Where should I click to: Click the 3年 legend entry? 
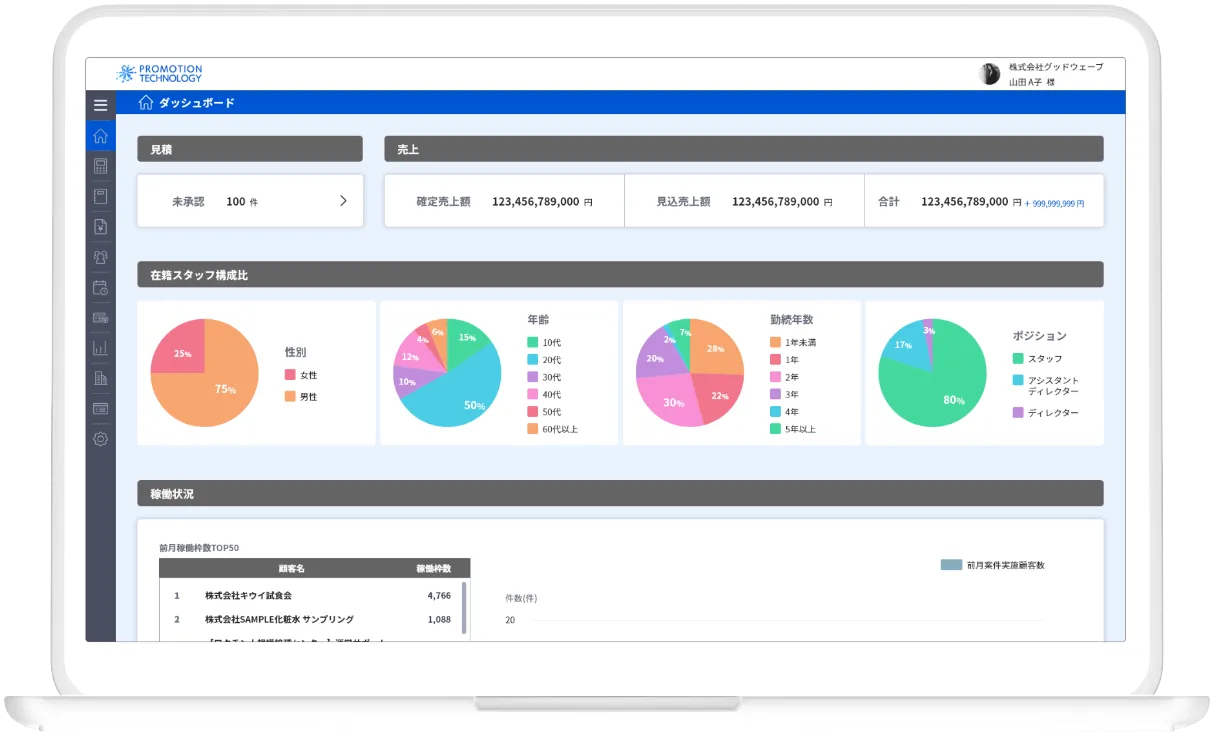coord(784,394)
